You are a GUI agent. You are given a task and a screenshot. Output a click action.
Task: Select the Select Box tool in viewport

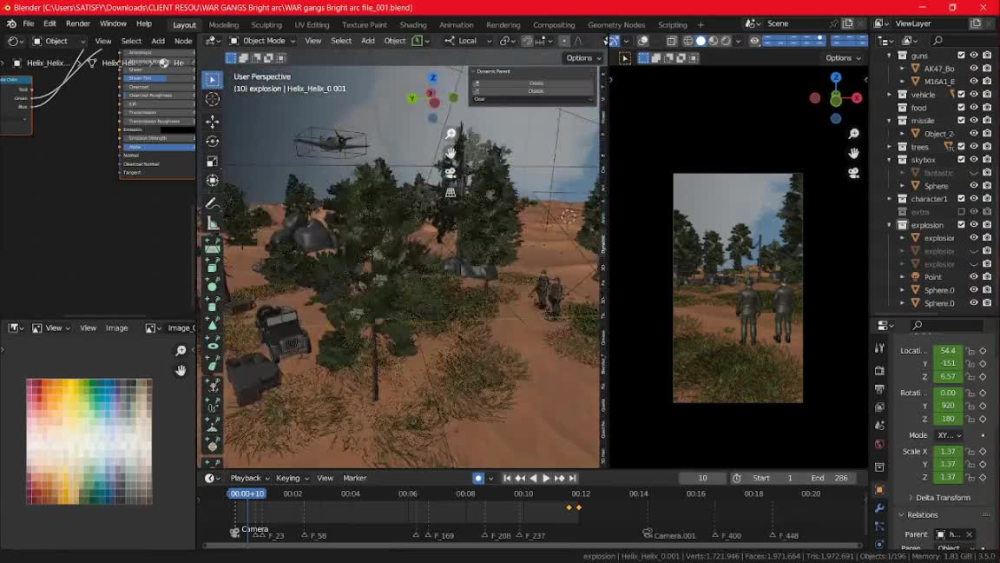click(x=212, y=80)
